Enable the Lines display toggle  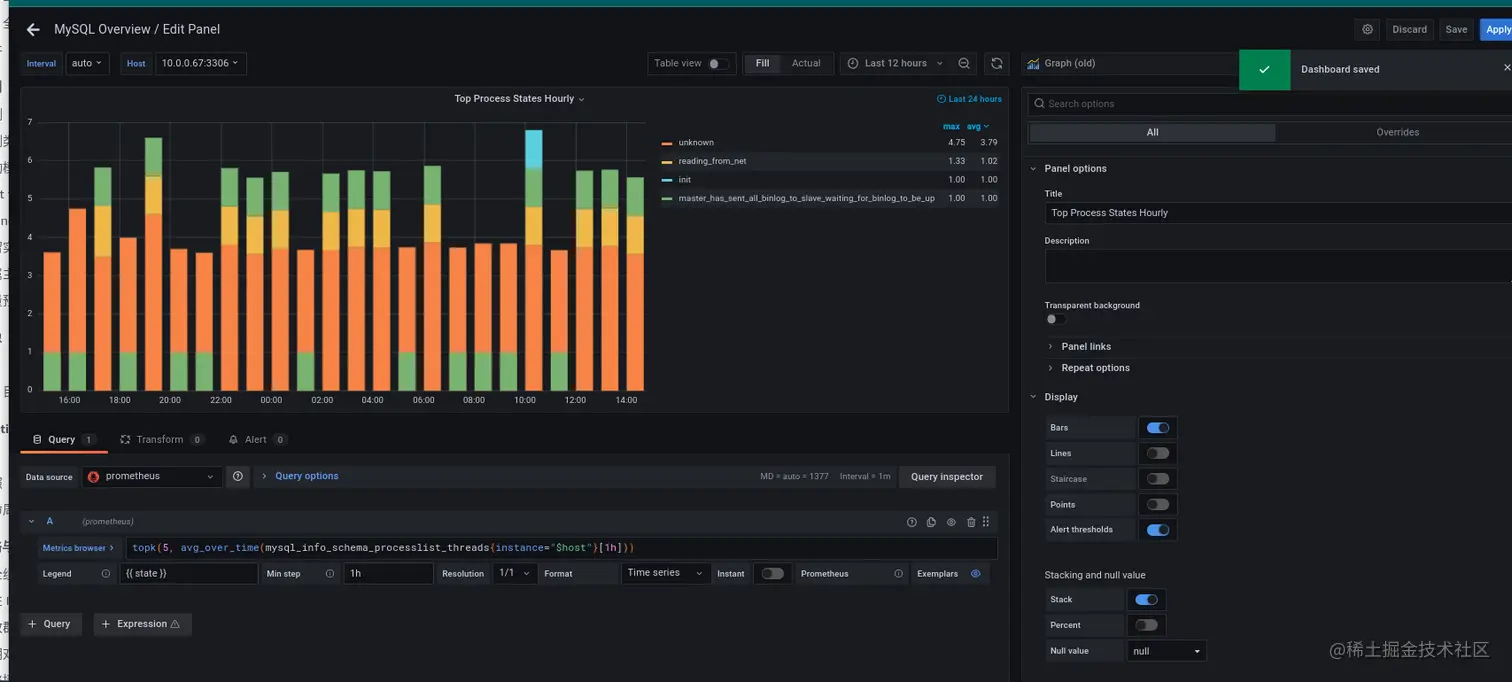click(1158, 453)
